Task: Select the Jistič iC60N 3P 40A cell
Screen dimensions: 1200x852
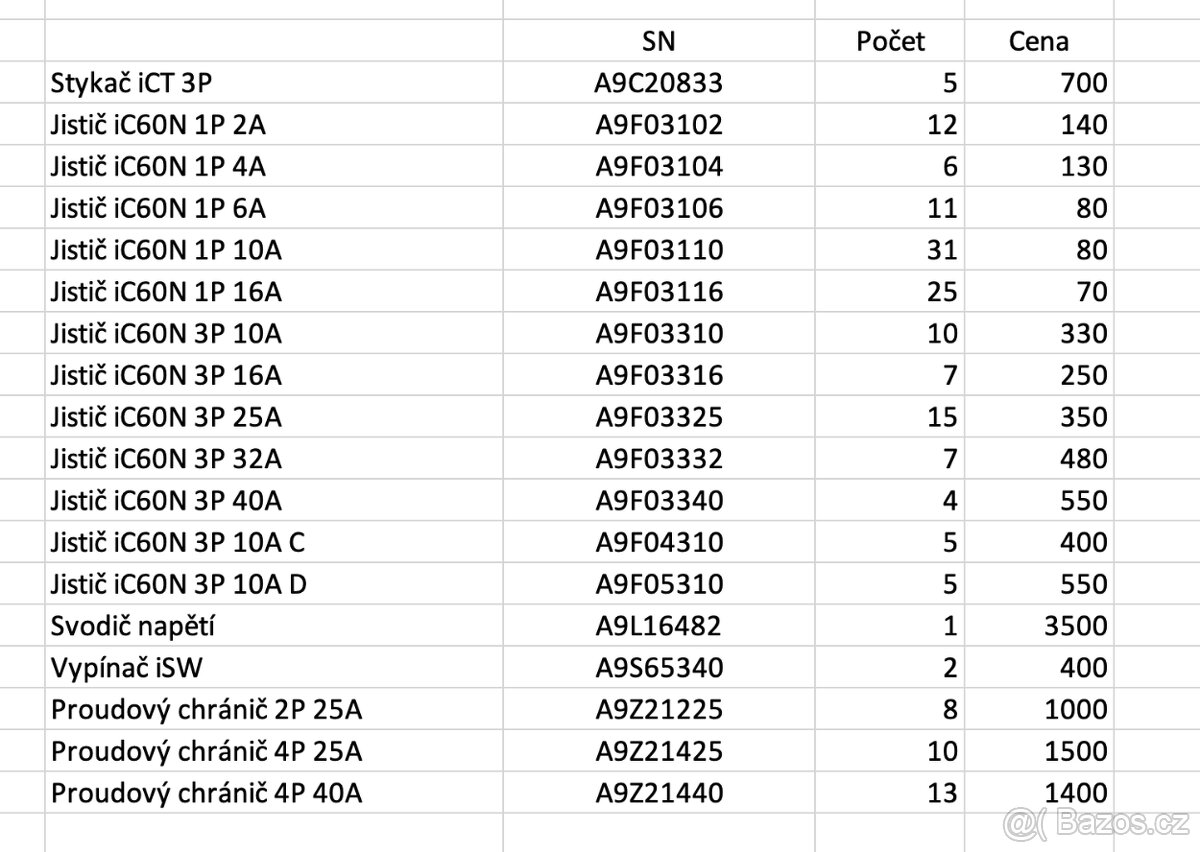Action: (x=166, y=500)
